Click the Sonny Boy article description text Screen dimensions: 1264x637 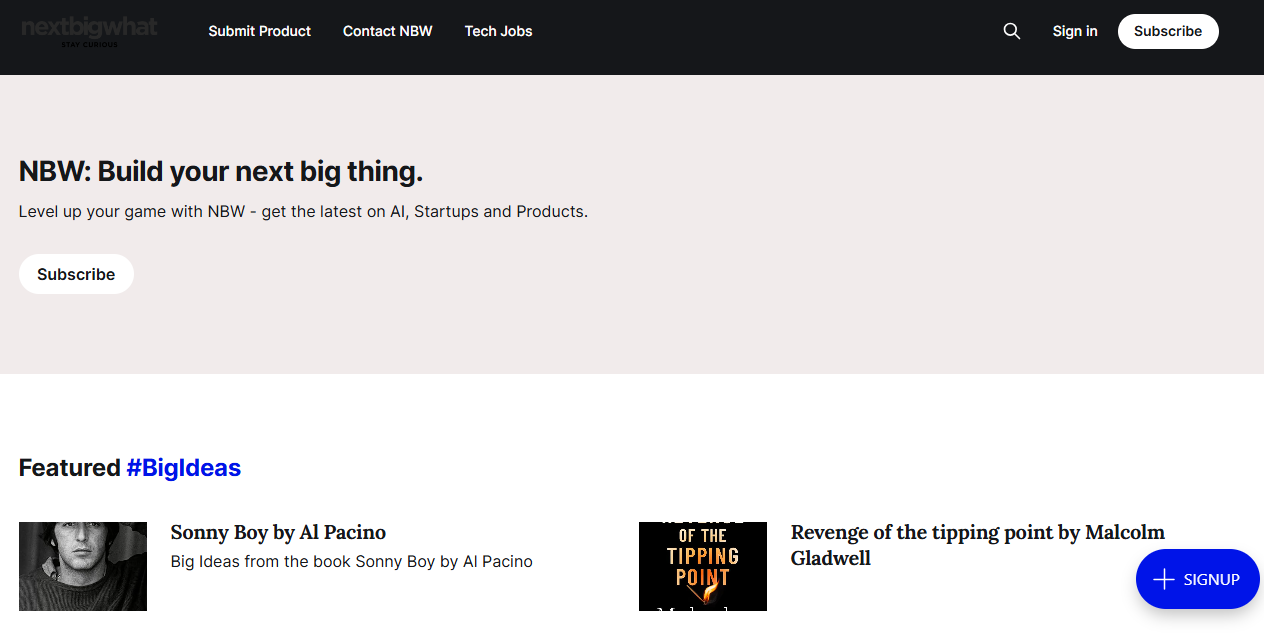pyautogui.click(x=351, y=562)
